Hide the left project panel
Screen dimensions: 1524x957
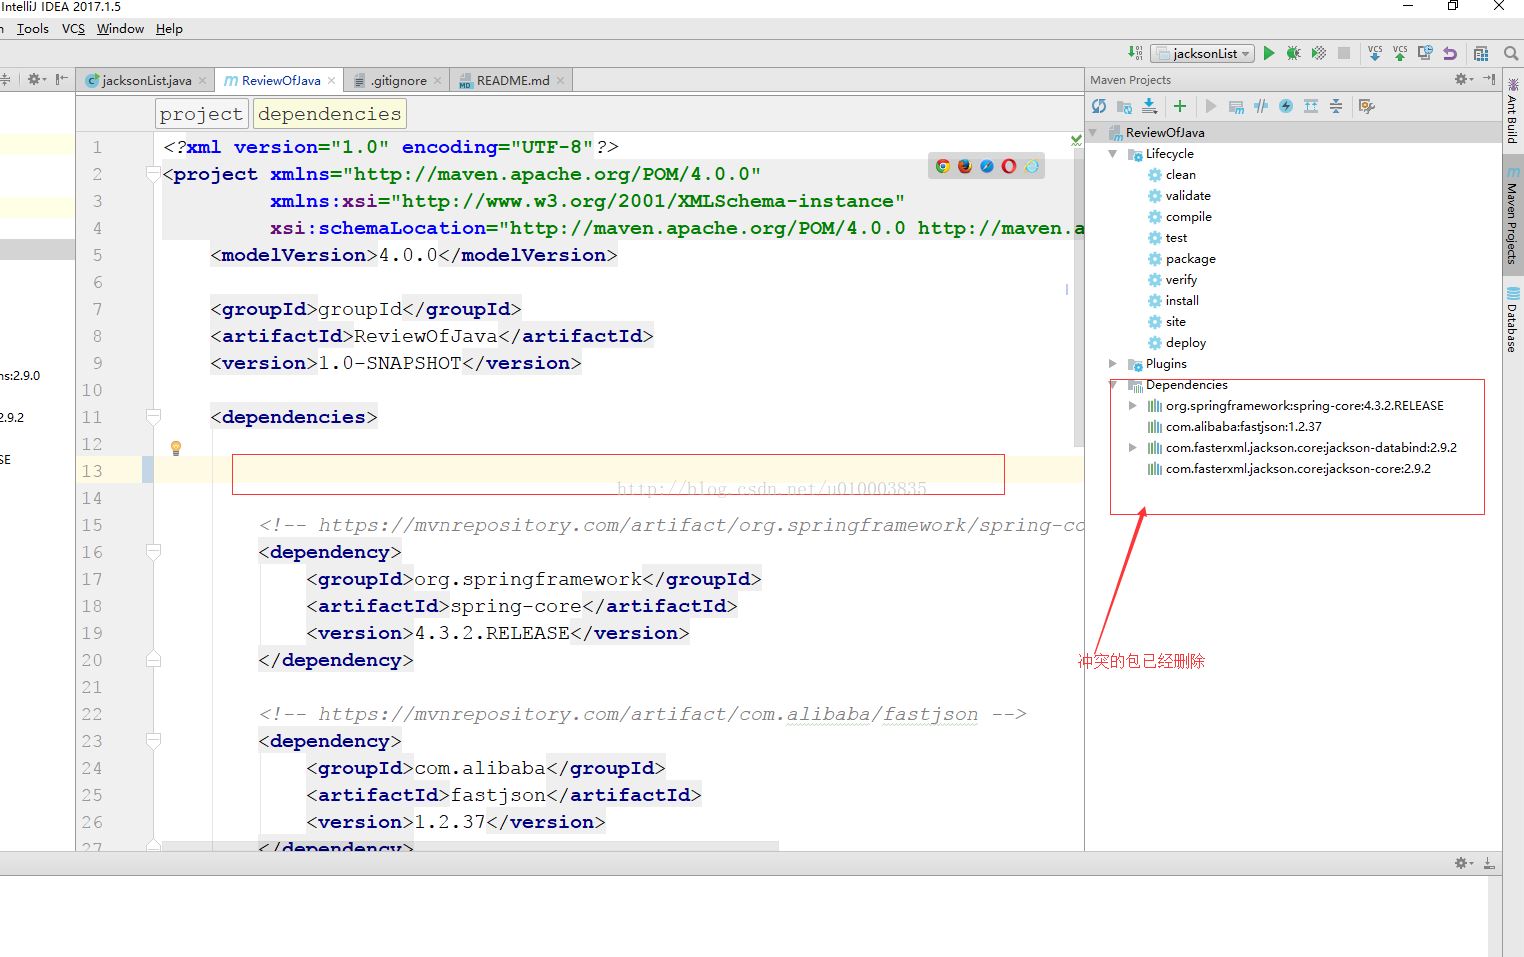(62, 79)
